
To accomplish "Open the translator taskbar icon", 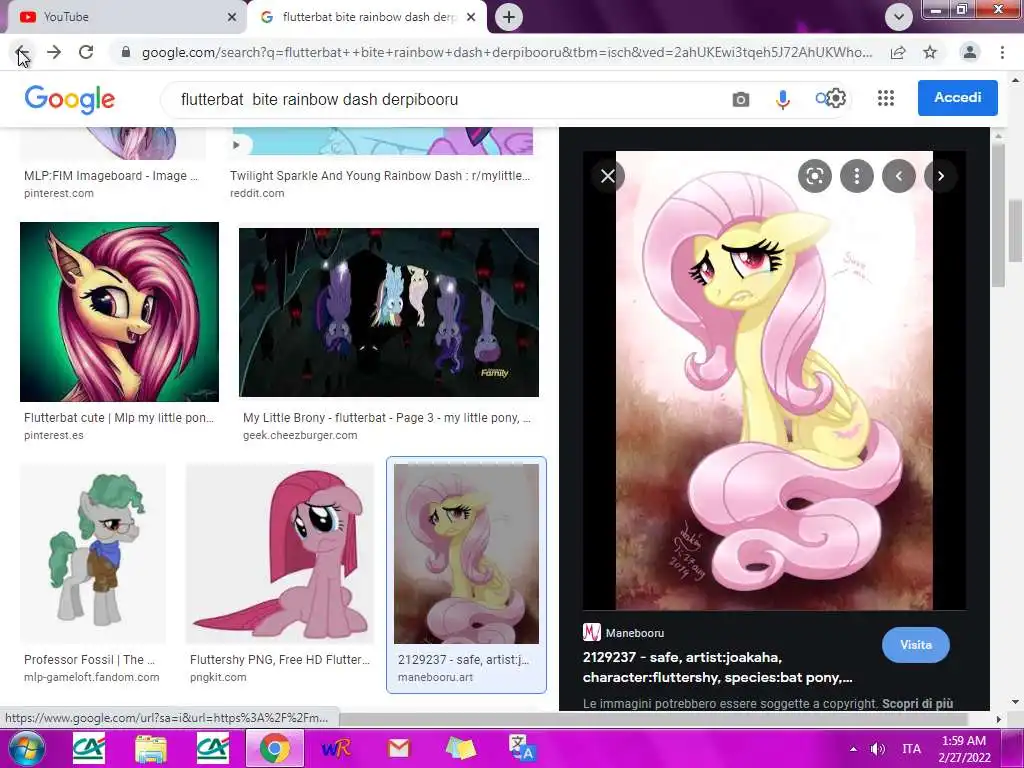I will [522, 749].
